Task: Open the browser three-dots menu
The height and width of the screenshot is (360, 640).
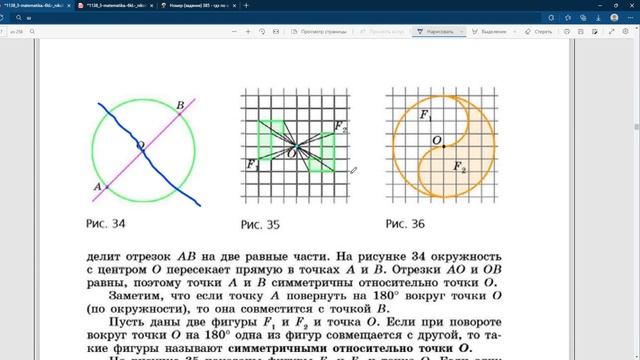Action: 631,18
